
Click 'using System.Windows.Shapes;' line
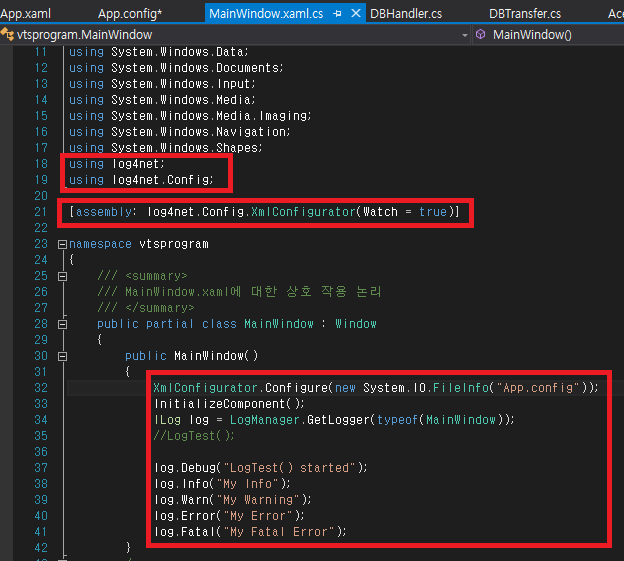(x=166, y=148)
